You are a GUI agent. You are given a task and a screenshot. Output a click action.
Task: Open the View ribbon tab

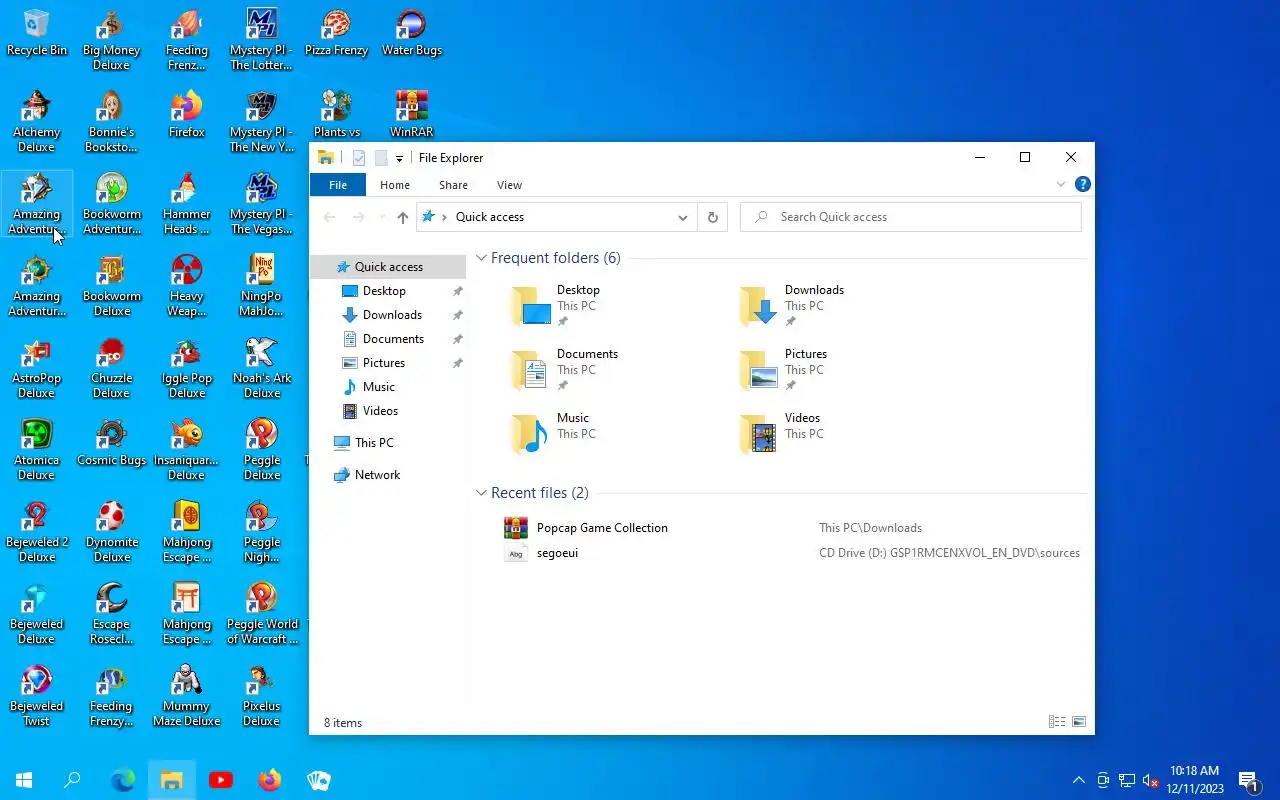(509, 185)
